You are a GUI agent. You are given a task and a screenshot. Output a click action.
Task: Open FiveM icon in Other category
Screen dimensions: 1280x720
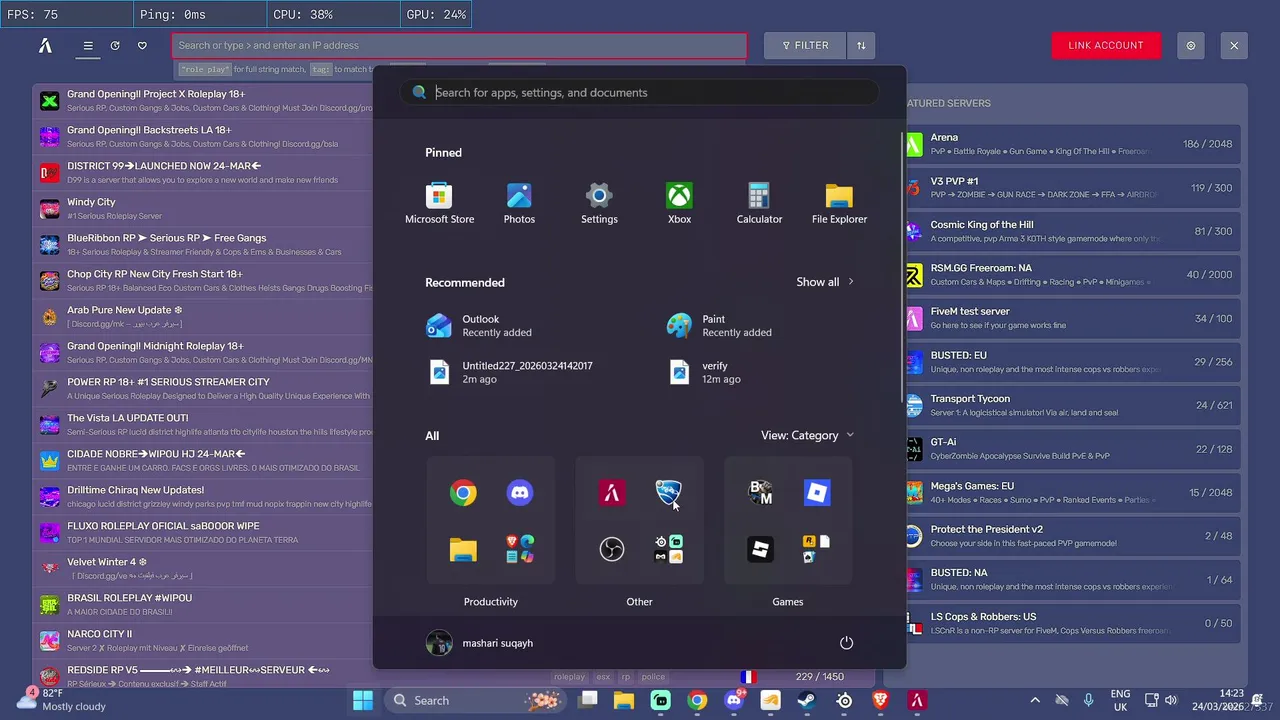click(612, 492)
